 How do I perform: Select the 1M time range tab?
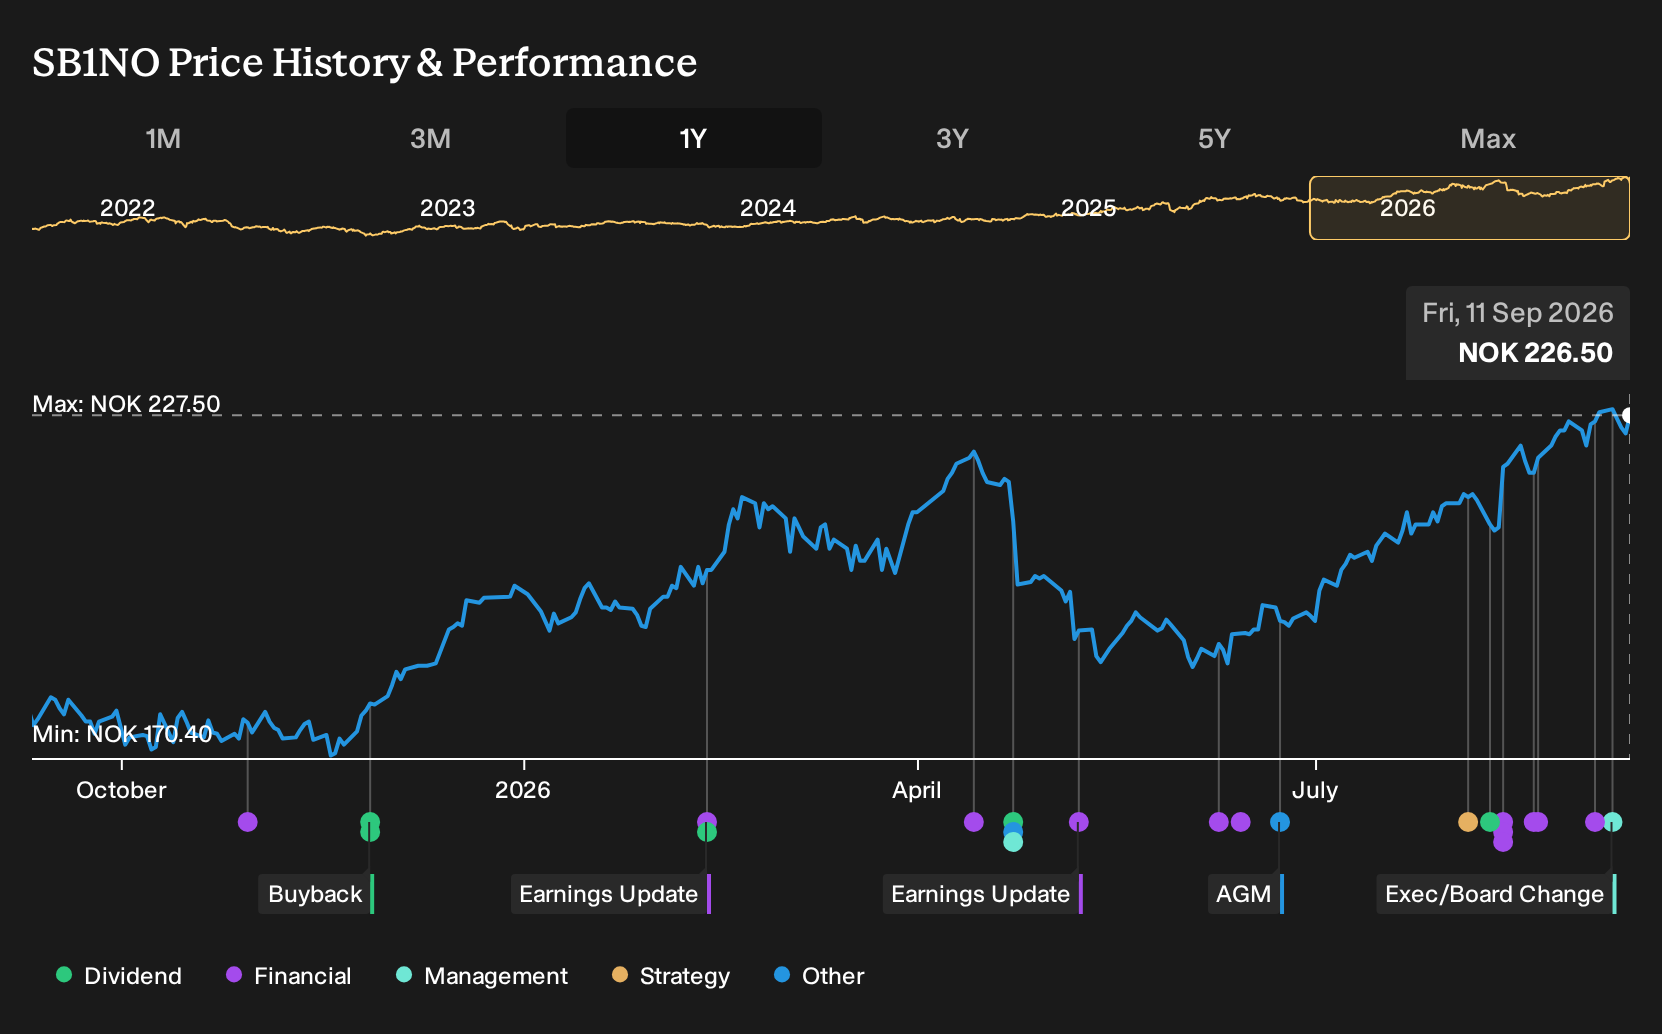coord(163,139)
